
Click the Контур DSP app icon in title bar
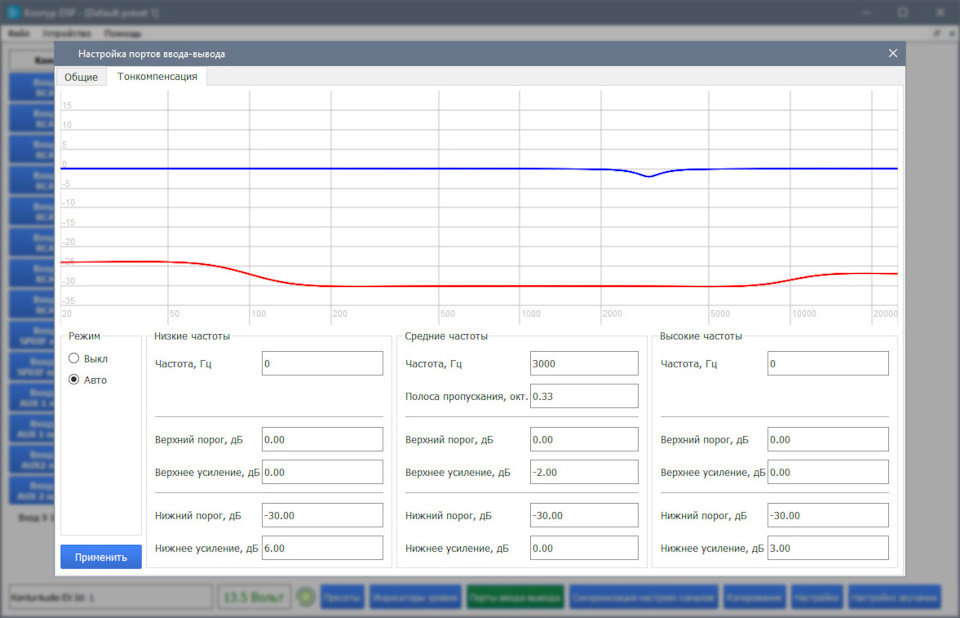tap(13, 12)
